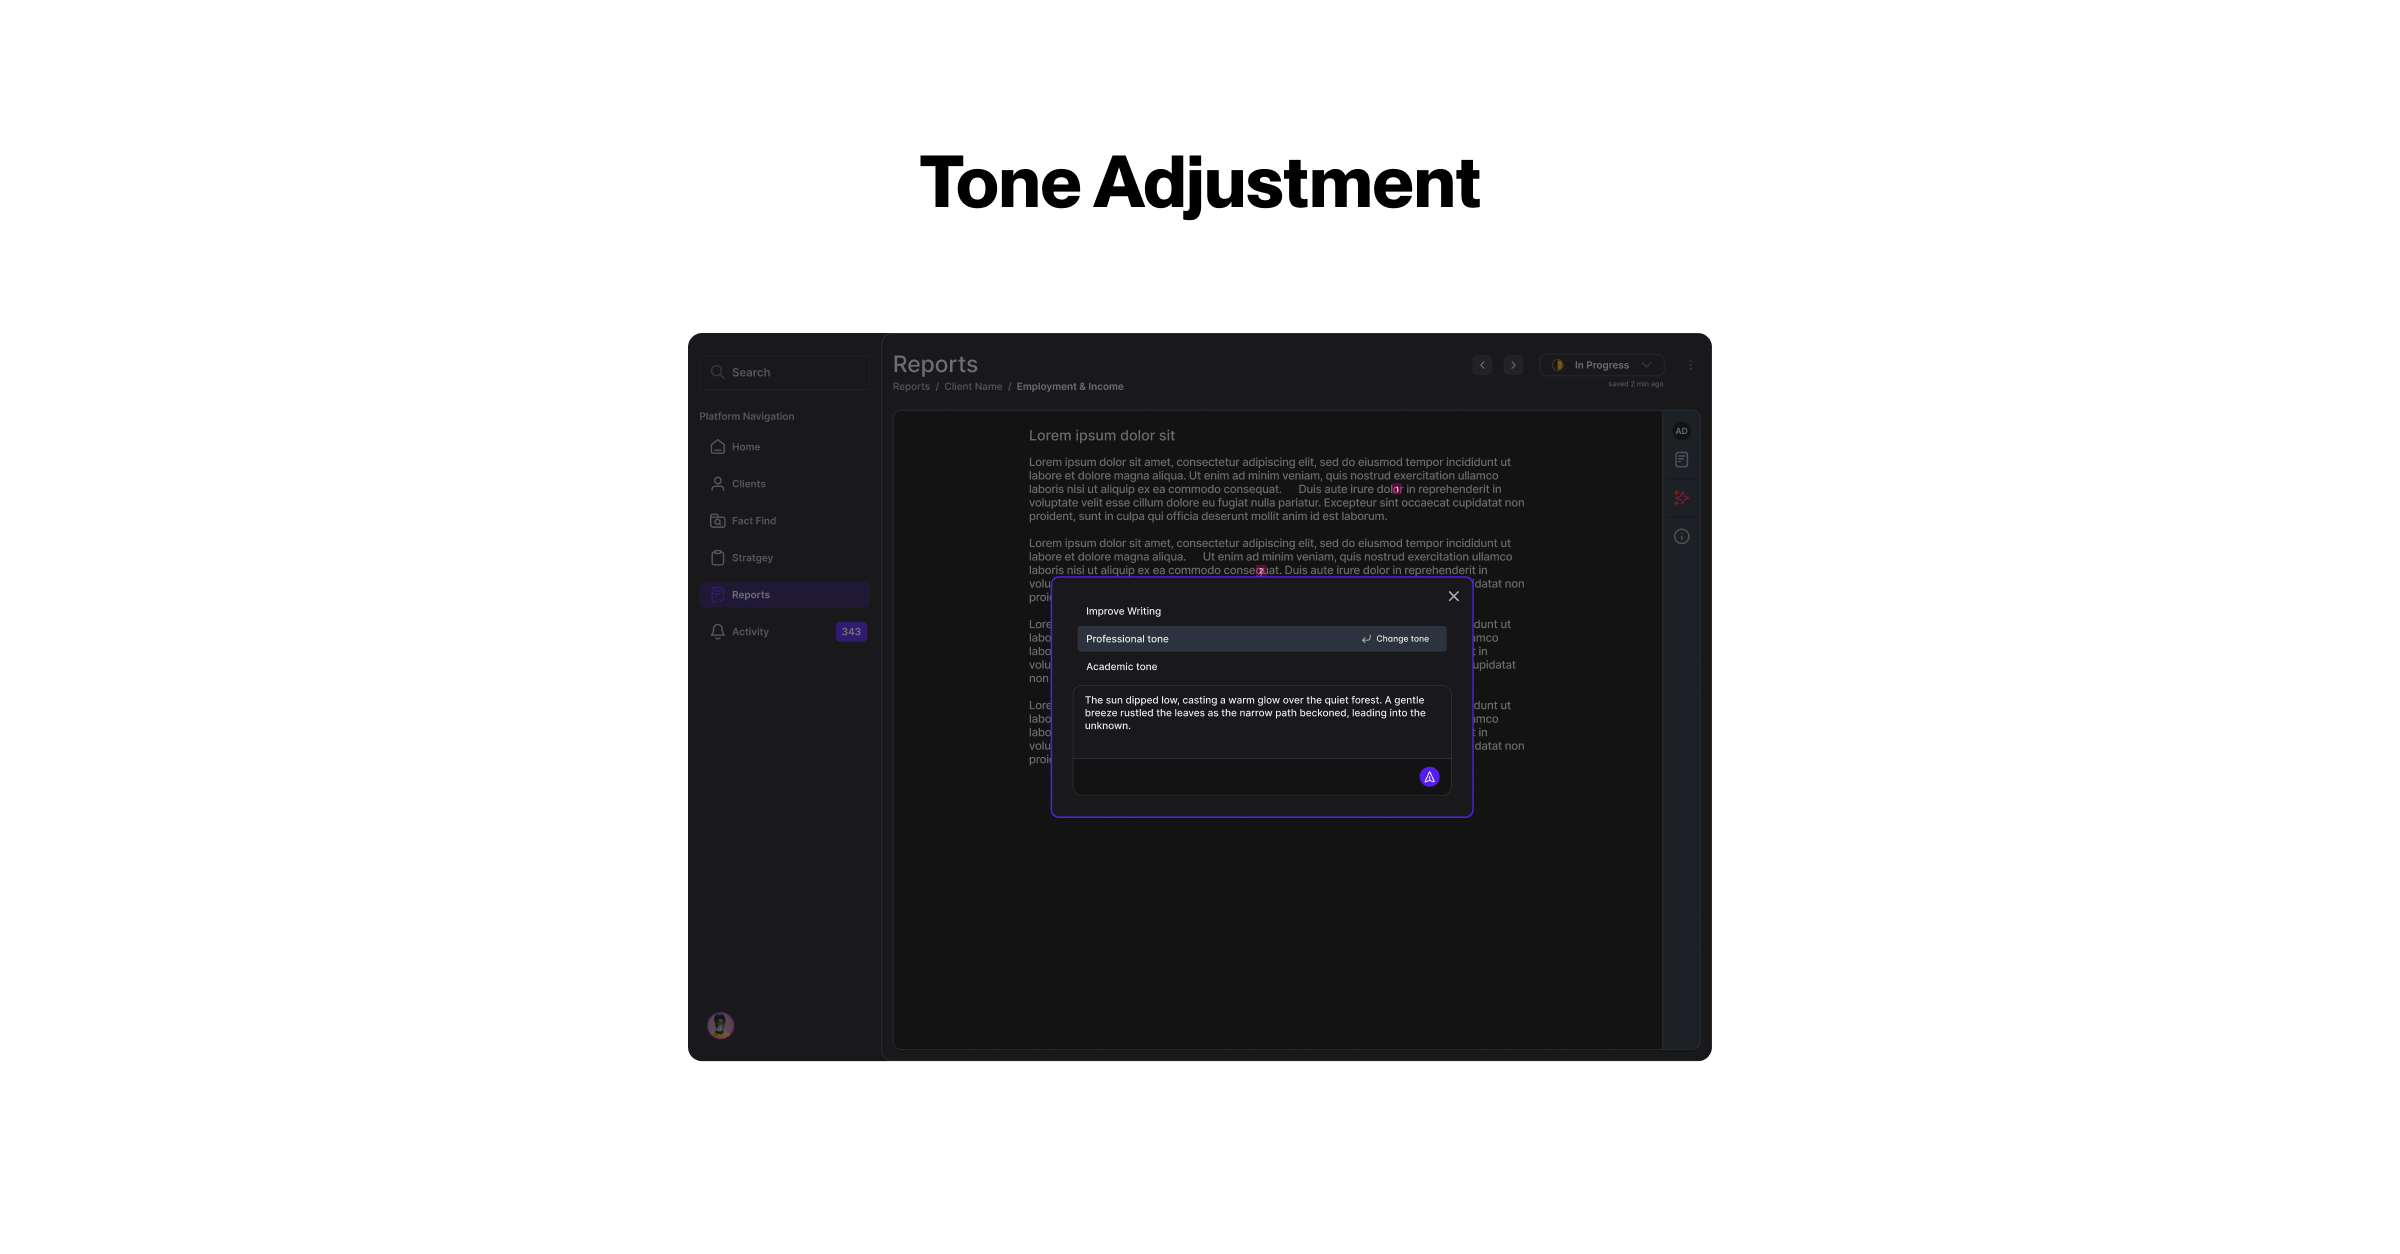
Task: Click the AD avatar badge
Action: 1681,431
